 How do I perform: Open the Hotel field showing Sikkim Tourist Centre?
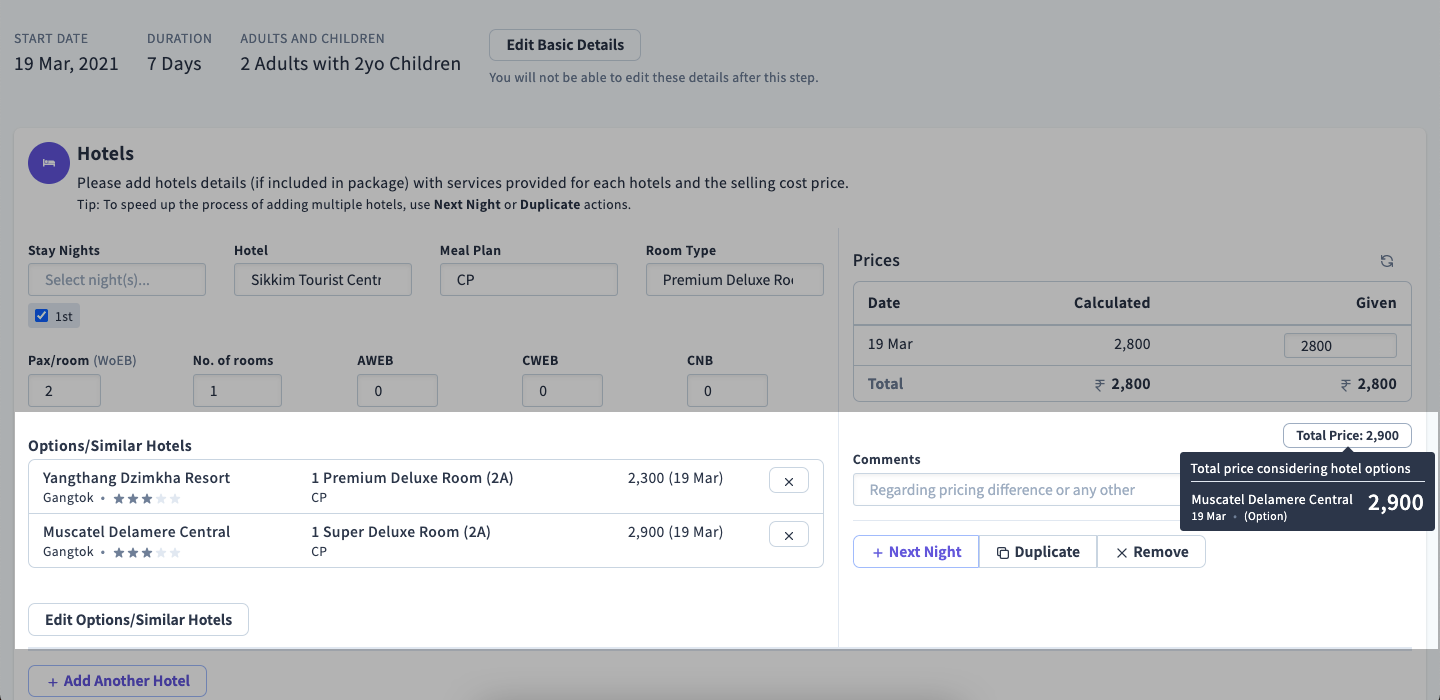tap(322, 279)
